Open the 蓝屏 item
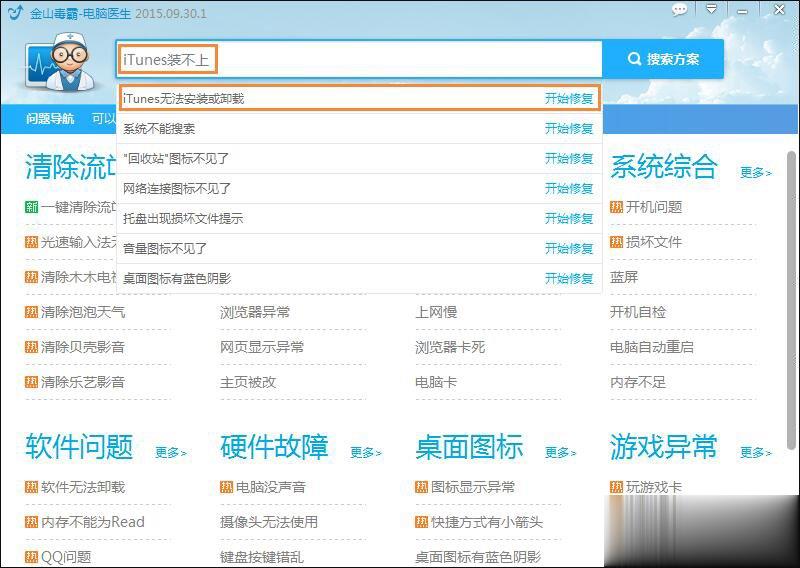This screenshot has height=568, width=800. [624, 277]
